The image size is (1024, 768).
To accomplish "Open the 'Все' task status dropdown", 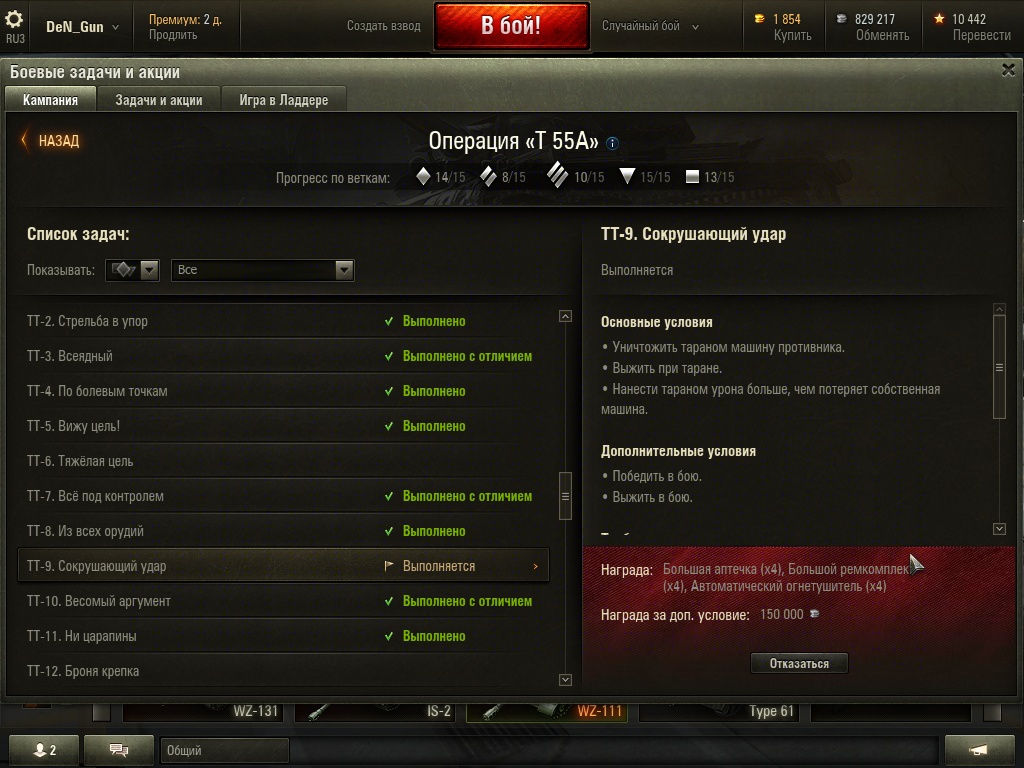I will 263,270.
